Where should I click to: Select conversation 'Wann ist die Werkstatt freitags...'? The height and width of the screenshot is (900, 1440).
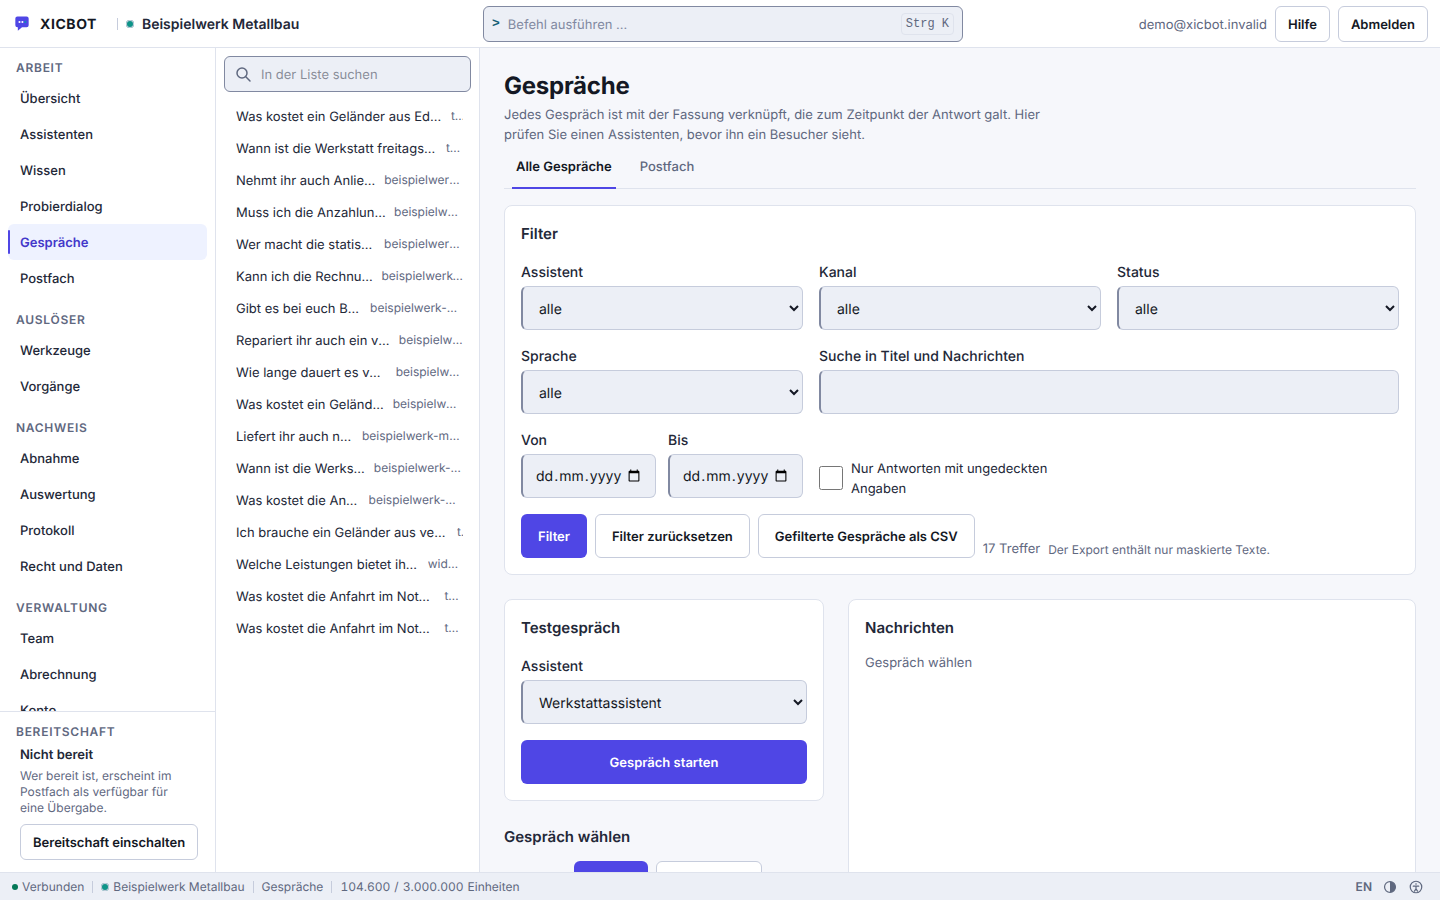[x=348, y=148]
